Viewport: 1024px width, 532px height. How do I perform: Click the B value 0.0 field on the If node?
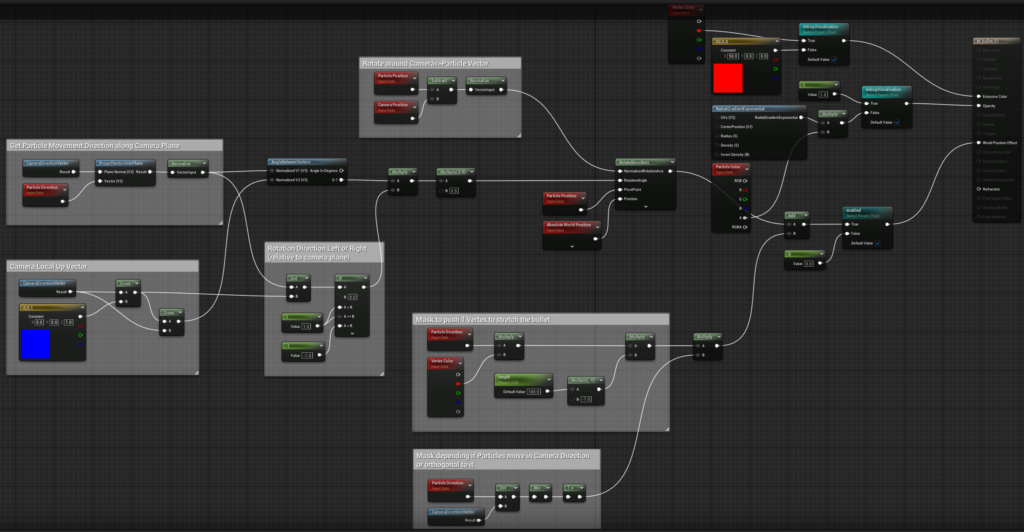tap(353, 296)
